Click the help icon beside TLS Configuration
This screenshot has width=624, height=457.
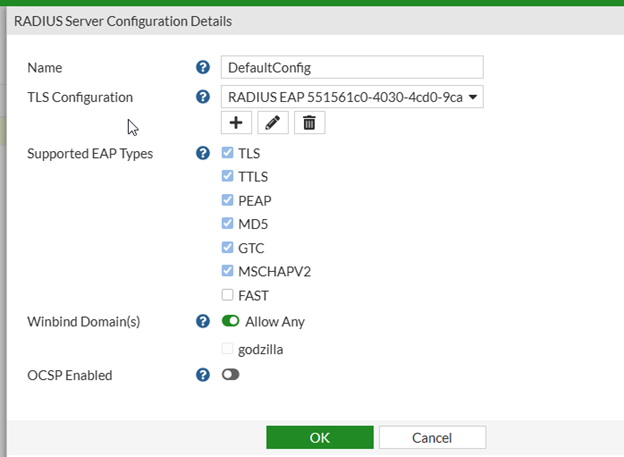[x=203, y=97]
